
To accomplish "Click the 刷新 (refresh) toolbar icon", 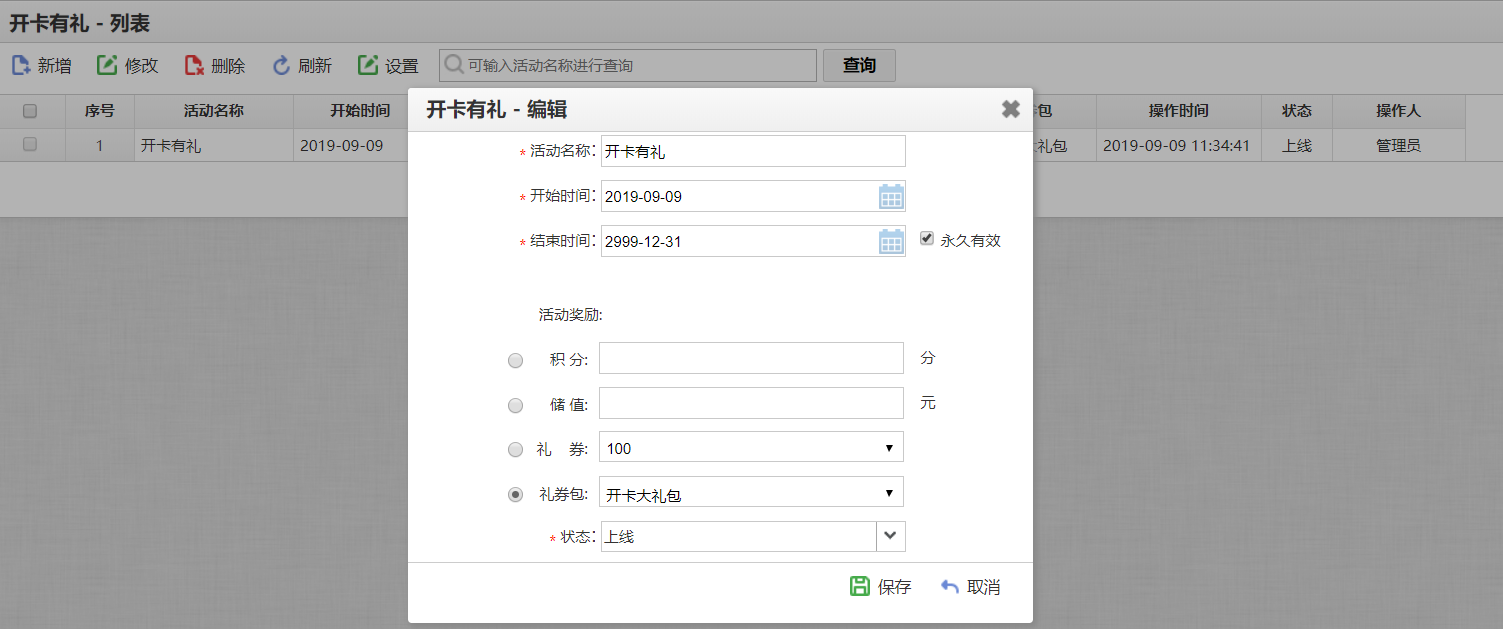I will point(281,66).
